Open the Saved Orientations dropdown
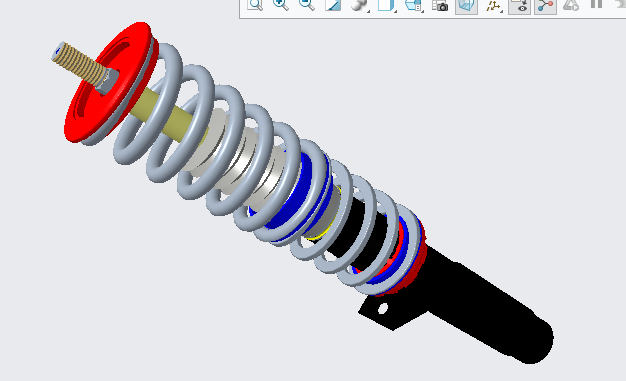 pyautogui.click(x=386, y=6)
